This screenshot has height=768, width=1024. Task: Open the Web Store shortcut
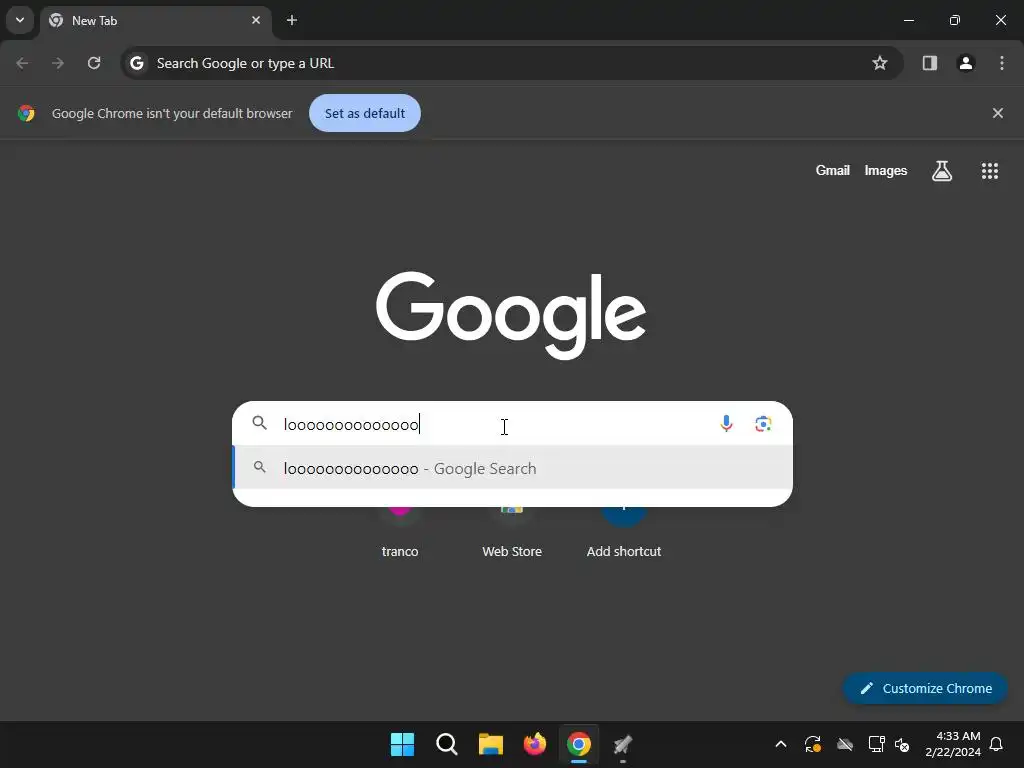click(512, 536)
